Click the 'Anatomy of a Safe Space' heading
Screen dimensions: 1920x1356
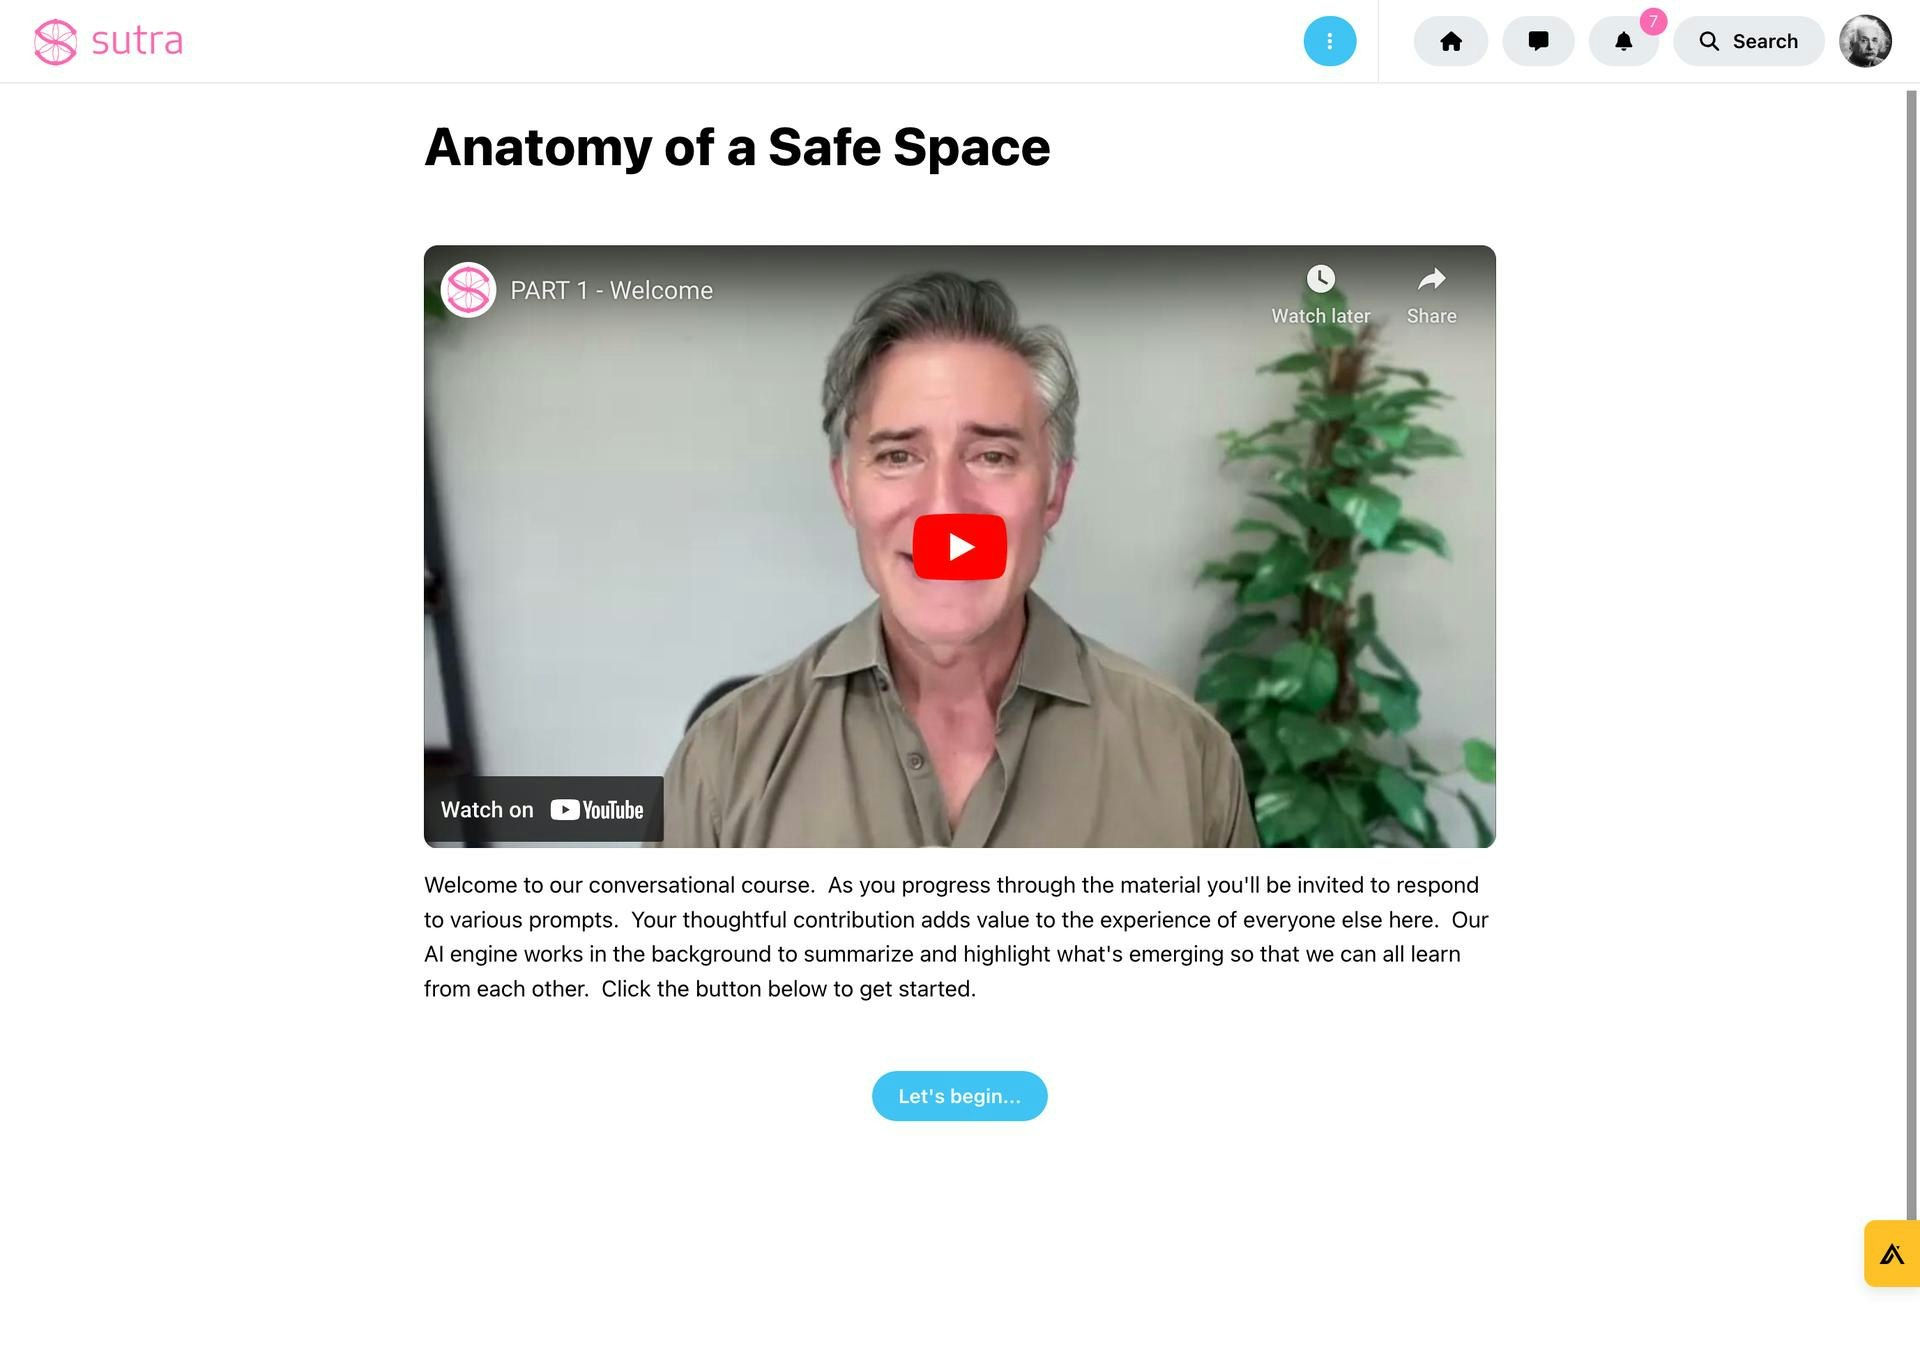pyautogui.click(x=737, y=147)
